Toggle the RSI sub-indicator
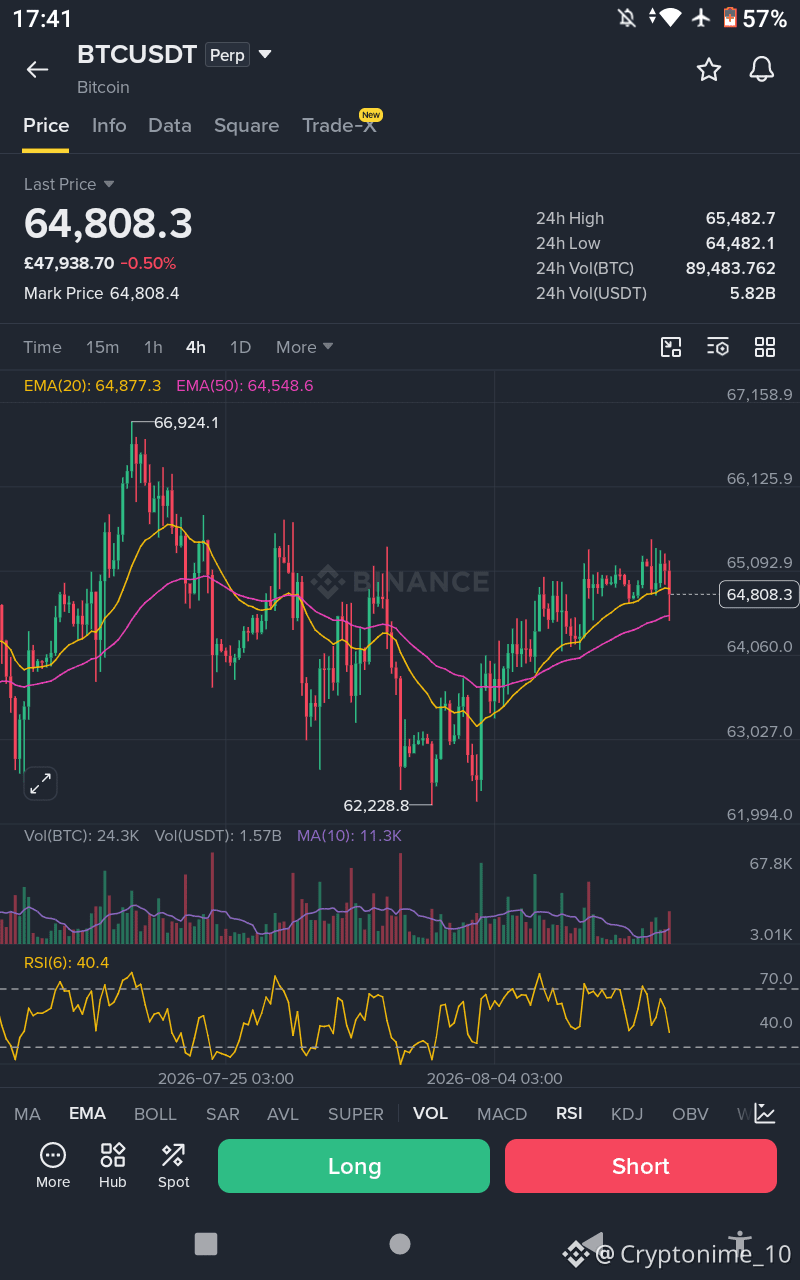Image resolution: width=800 pixels, height=1280 pixels. click(569, 1114)
